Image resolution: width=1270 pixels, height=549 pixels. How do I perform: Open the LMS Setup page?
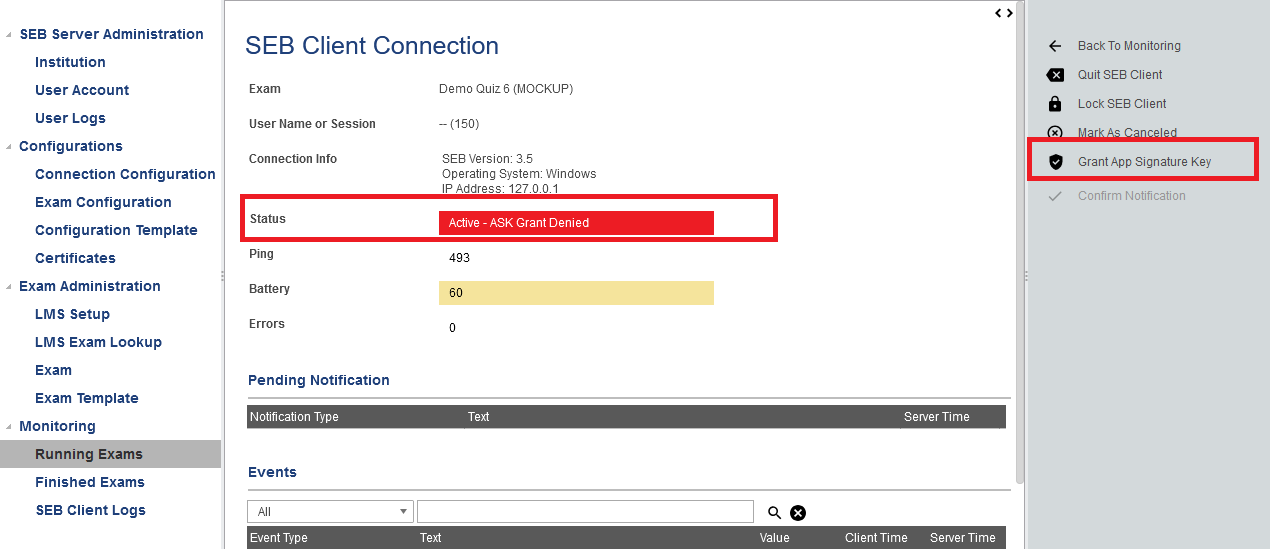point(72,314)
